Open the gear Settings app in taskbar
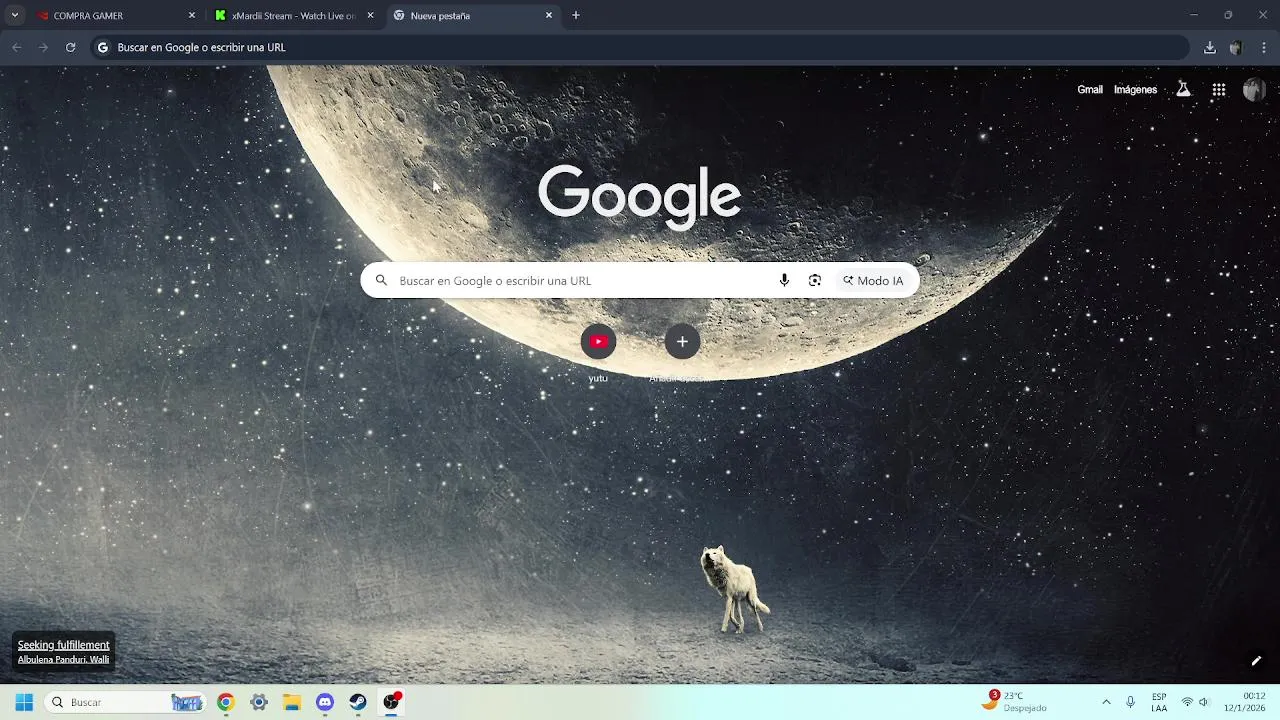This screenshot has height=720, width=1280. 259,702
